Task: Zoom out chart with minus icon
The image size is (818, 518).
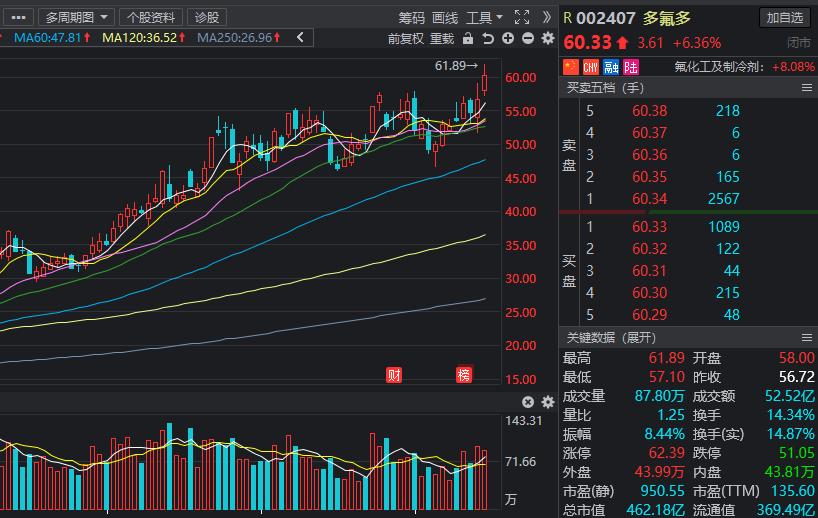Action: click(527, 38)
